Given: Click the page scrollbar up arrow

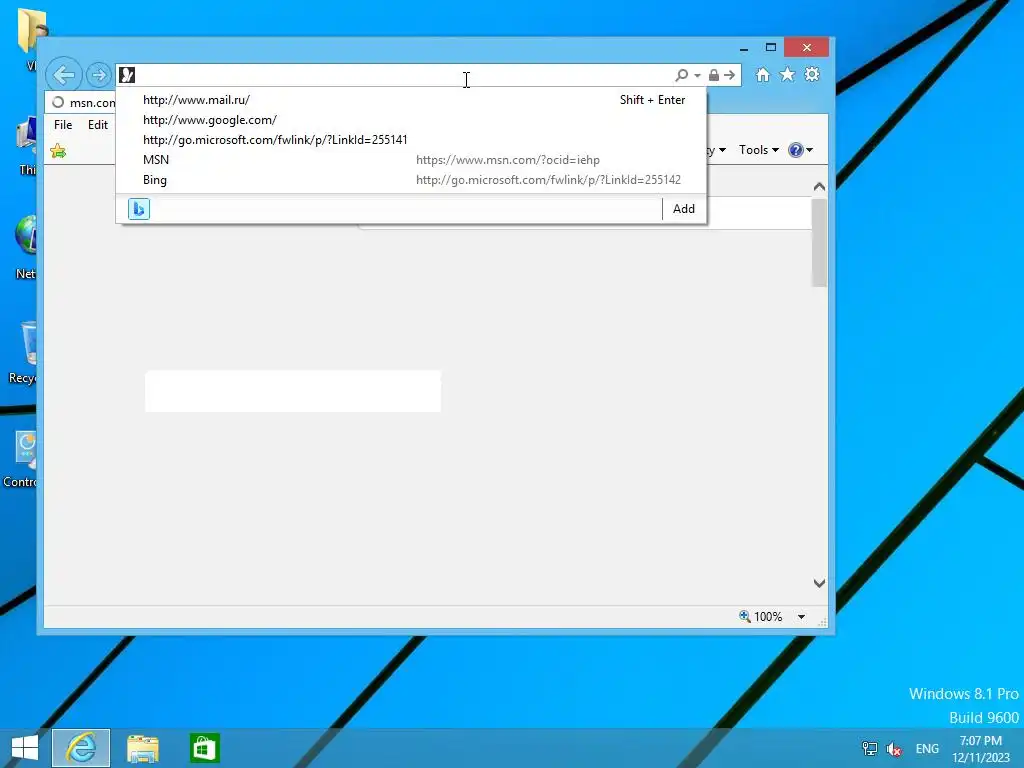Looking at the screenshot, I should coord(819,187).
